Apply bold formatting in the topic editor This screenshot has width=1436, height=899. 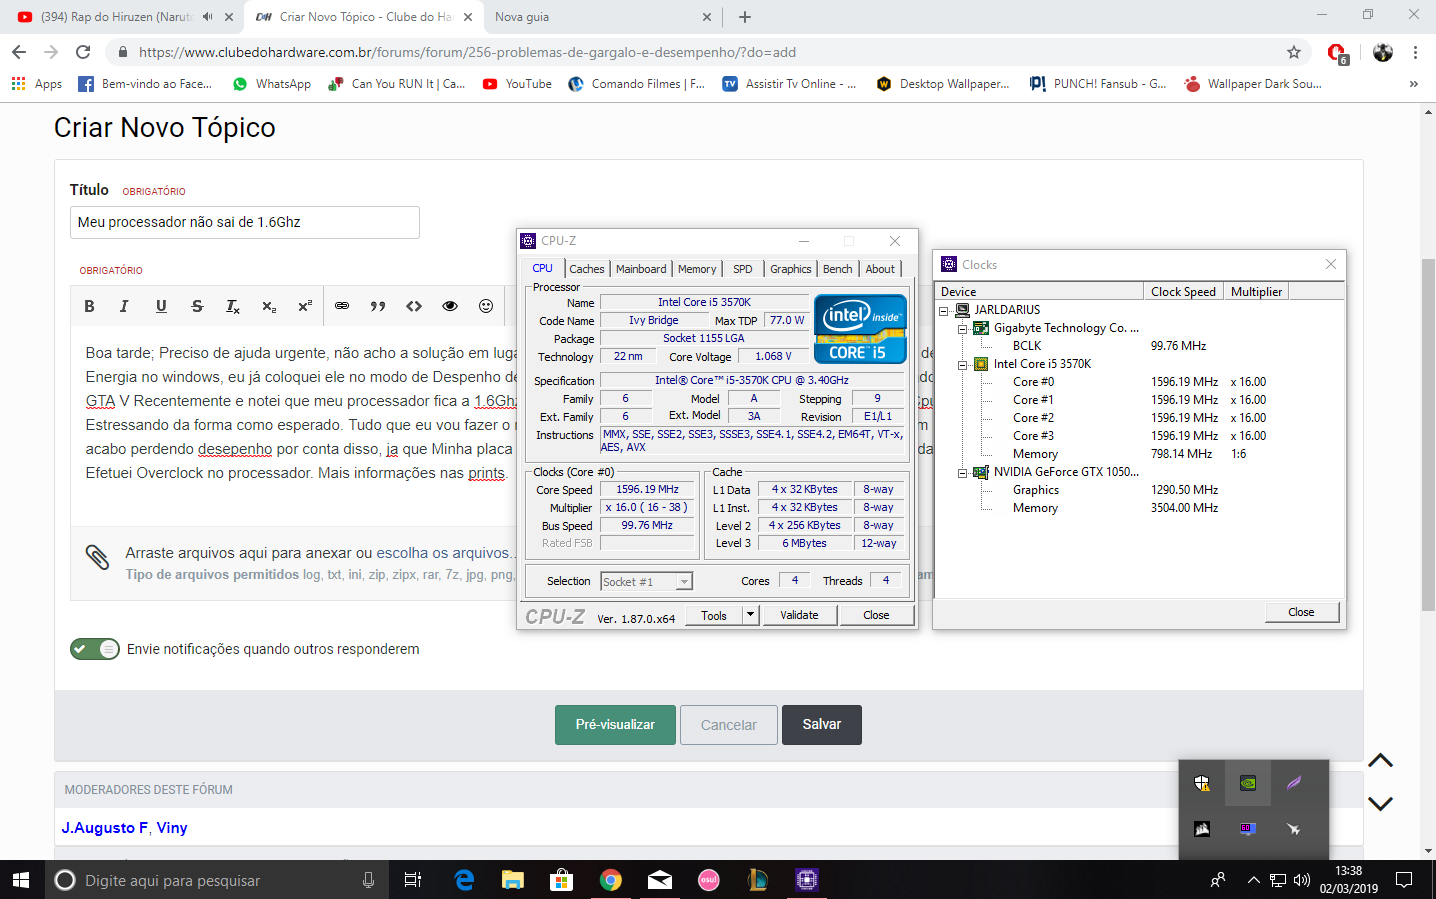coord(89,306)
